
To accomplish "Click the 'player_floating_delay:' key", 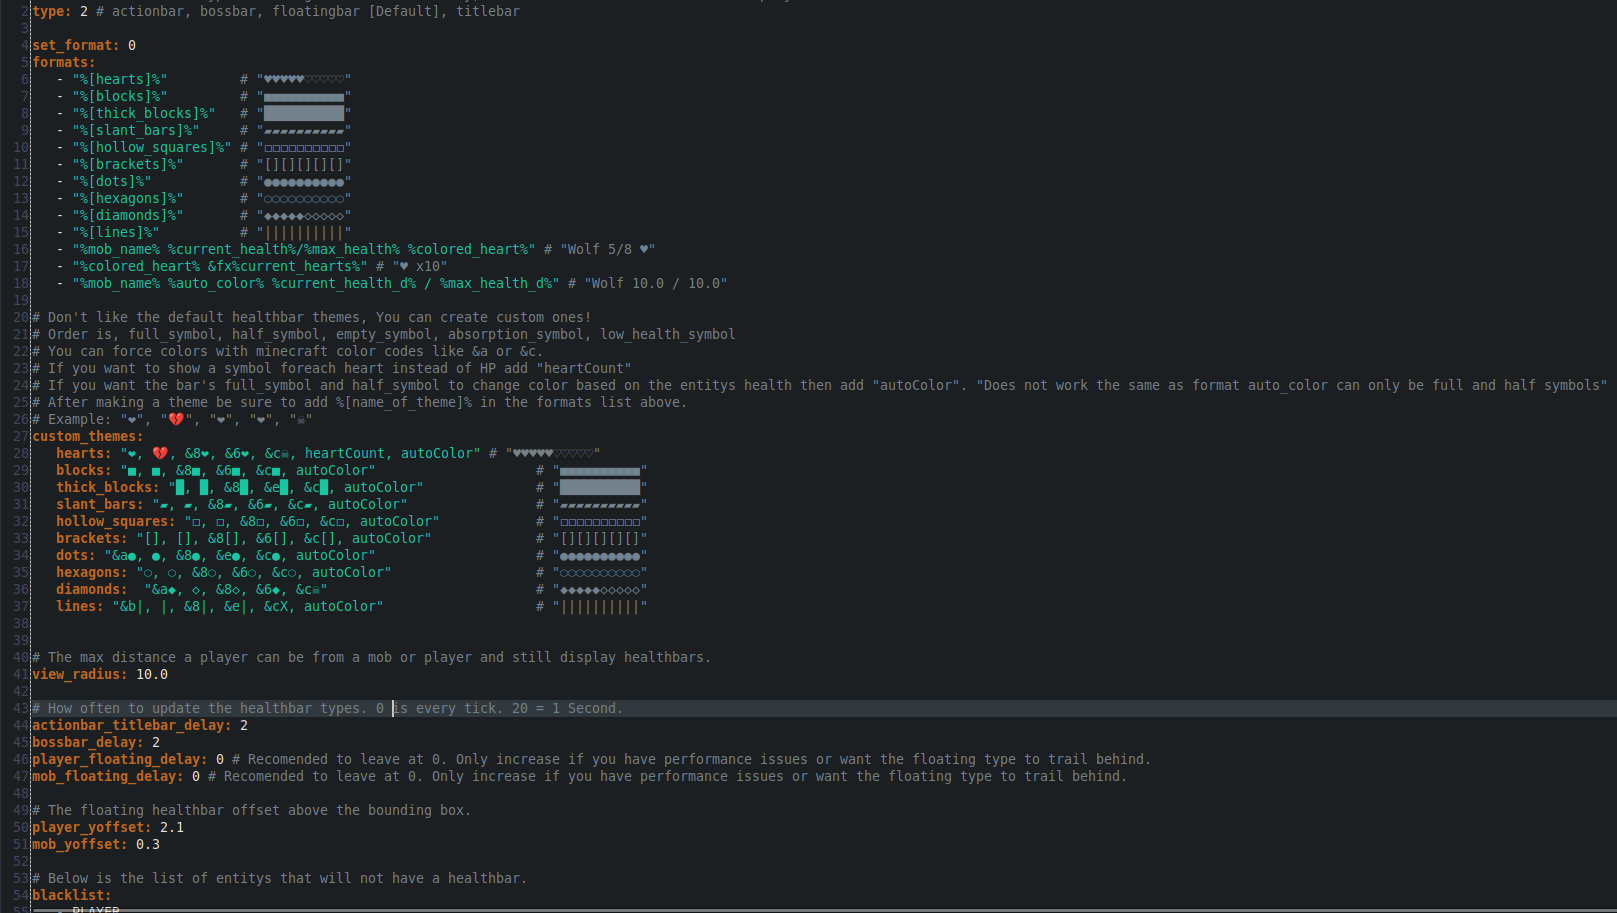I will tap(120, 759).
